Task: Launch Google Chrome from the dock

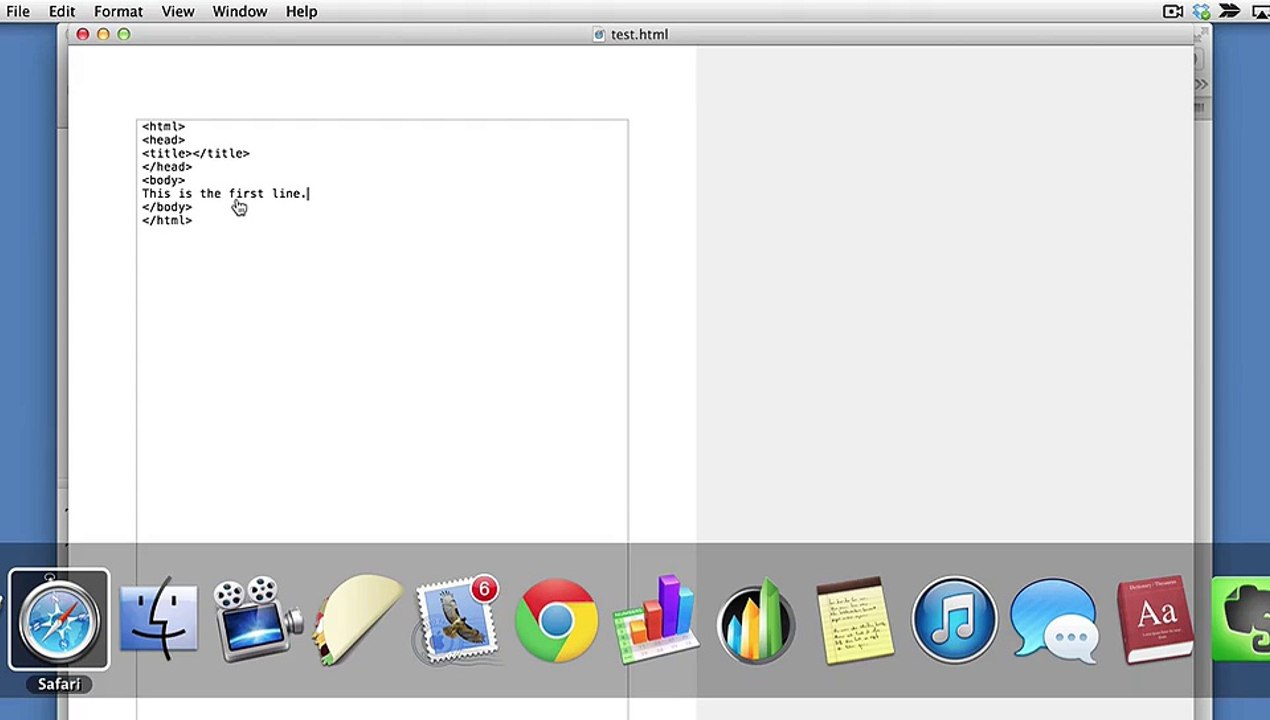Action: [x=556, y=620]
